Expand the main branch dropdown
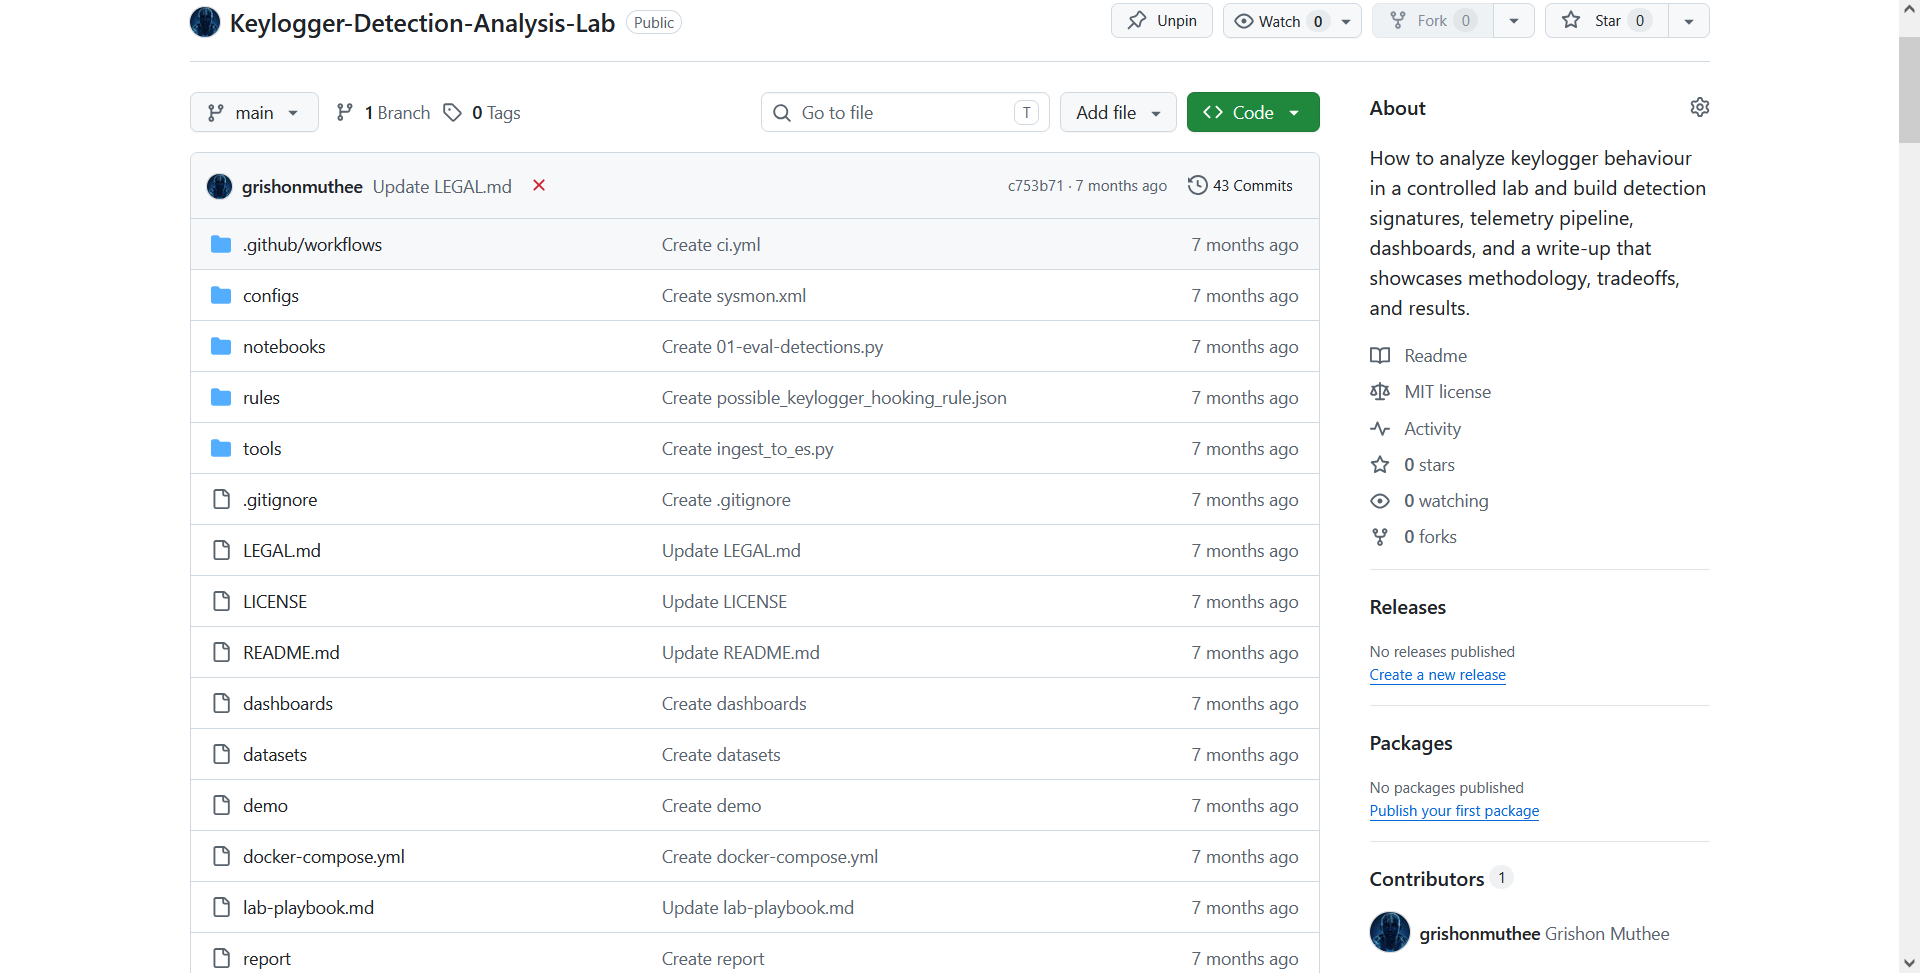Screen dimensions: 1920x973 coord(254,112)
